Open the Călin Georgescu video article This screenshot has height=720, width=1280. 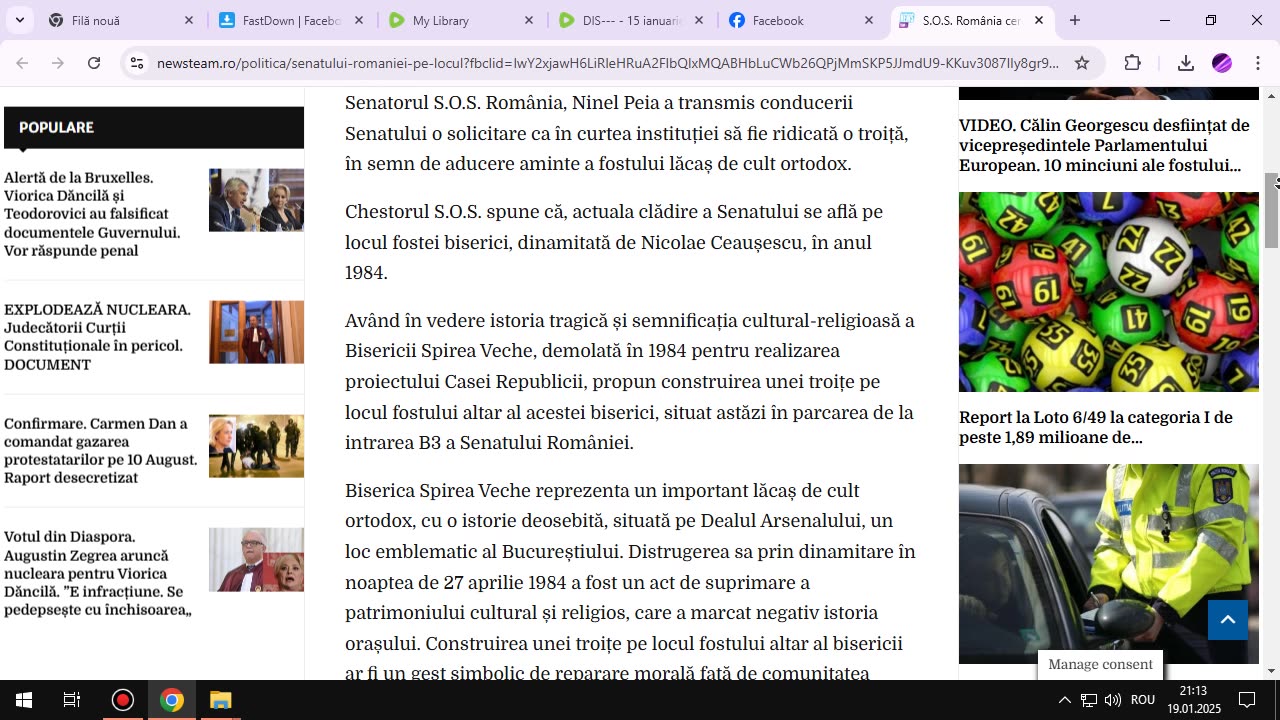click(1104, 146)
